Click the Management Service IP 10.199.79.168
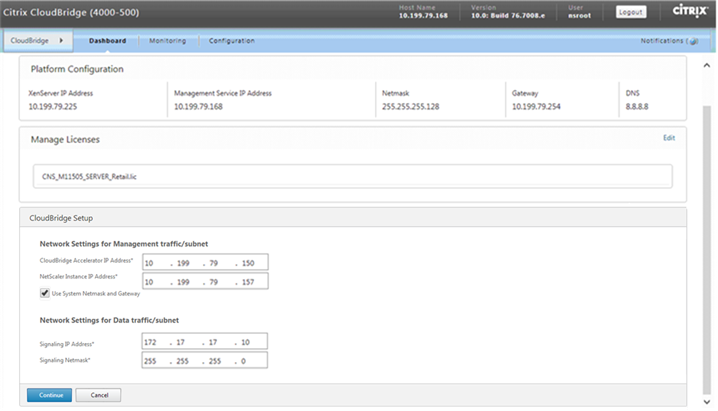The height and width of the screenshot is (411, 718). (198, 106)
